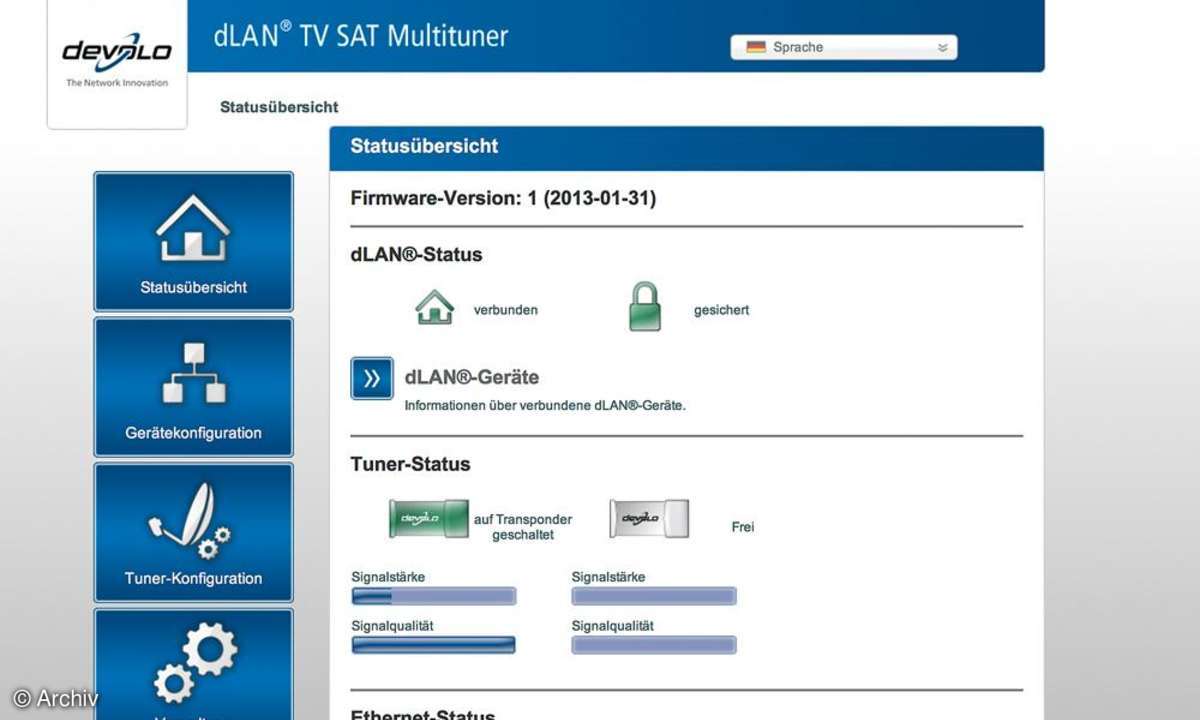
Task: Open the gears settings sidebar tile
Action: pyautogui.click(x=193, y=664)
